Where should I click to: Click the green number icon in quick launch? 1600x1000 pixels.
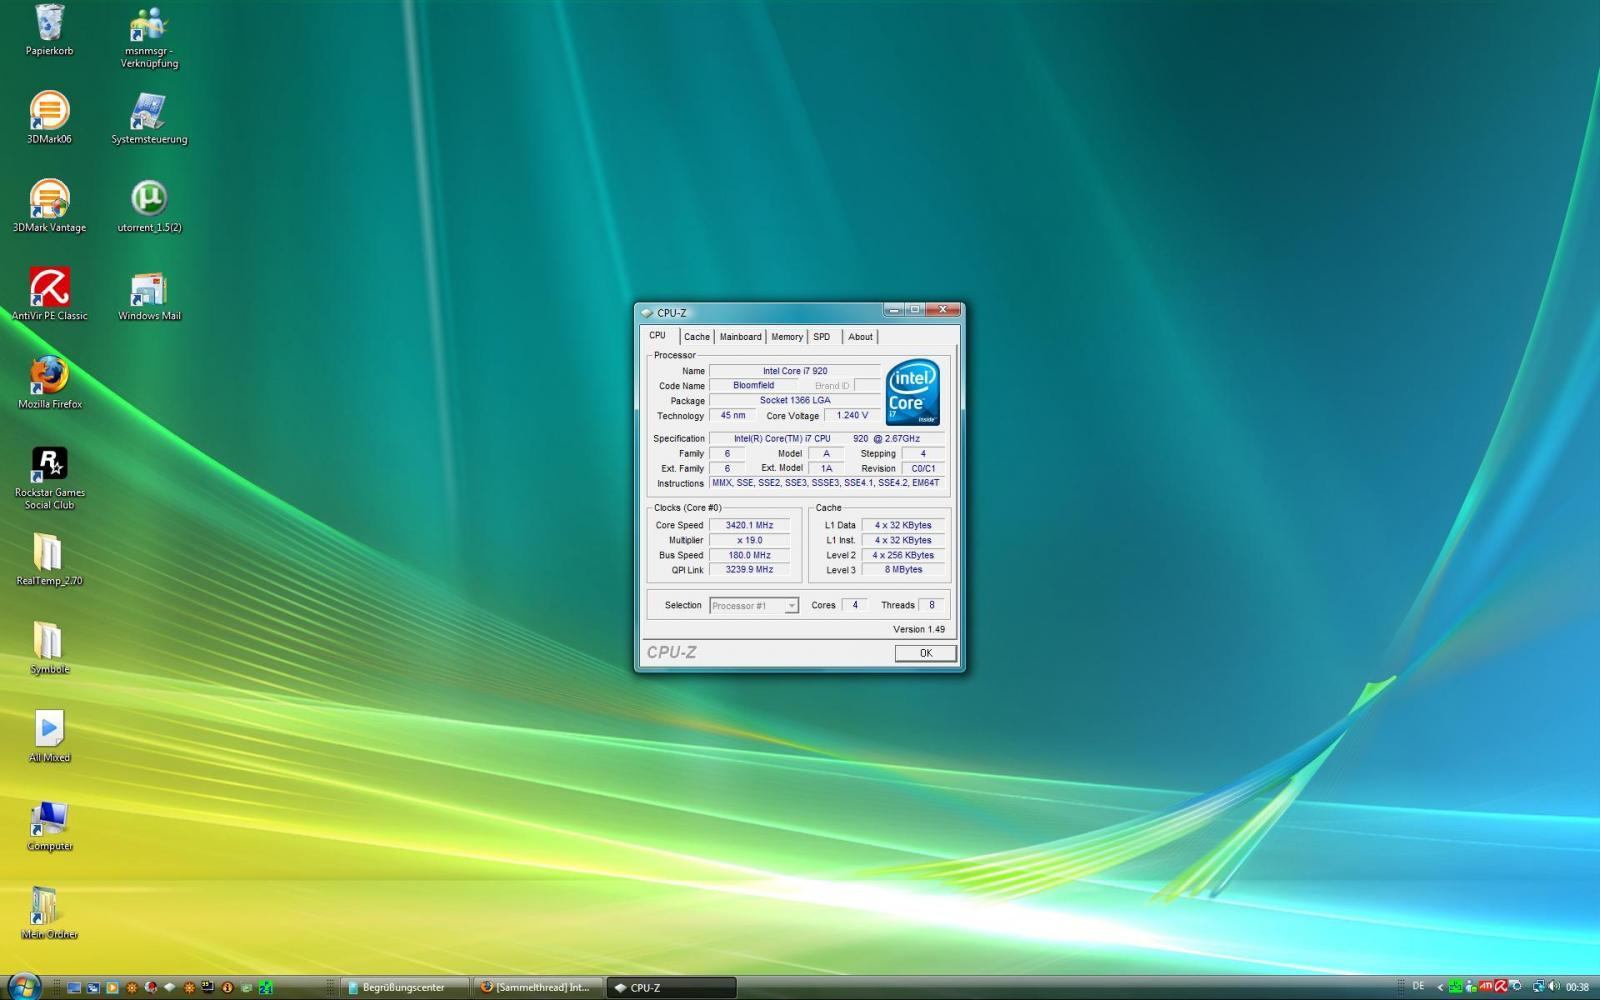point(265,987)
